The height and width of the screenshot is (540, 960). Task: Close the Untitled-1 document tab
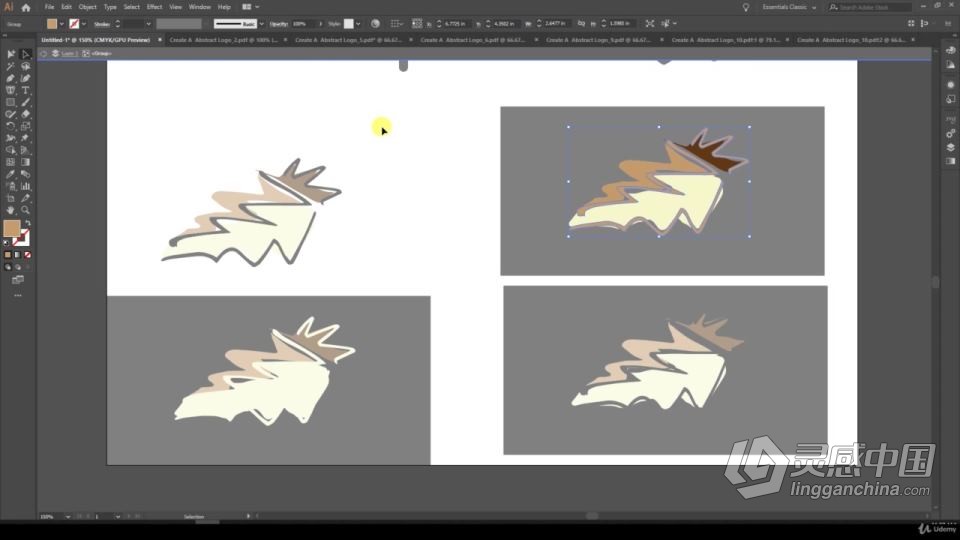click(160, 40)
